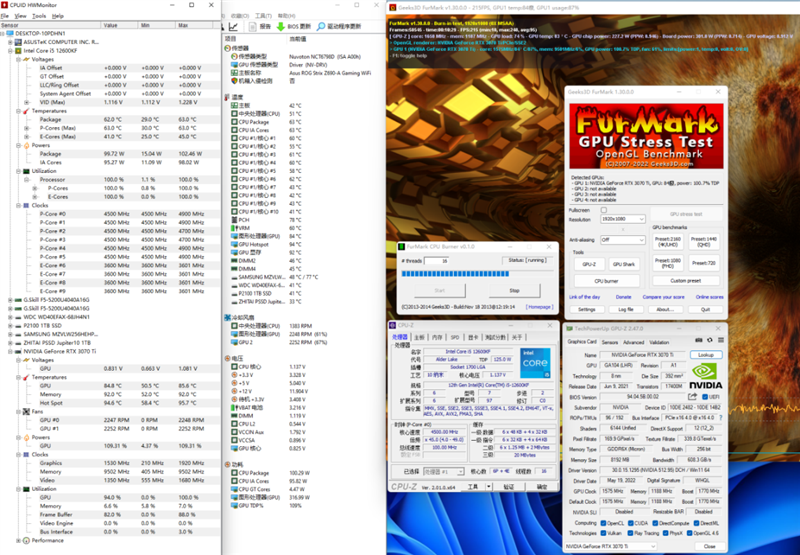The width and height of the screenshot is (800, 555).
Task: Click the 冷却风扇 fan section icon
Action: pyautogui.click(x=227, y=317)
